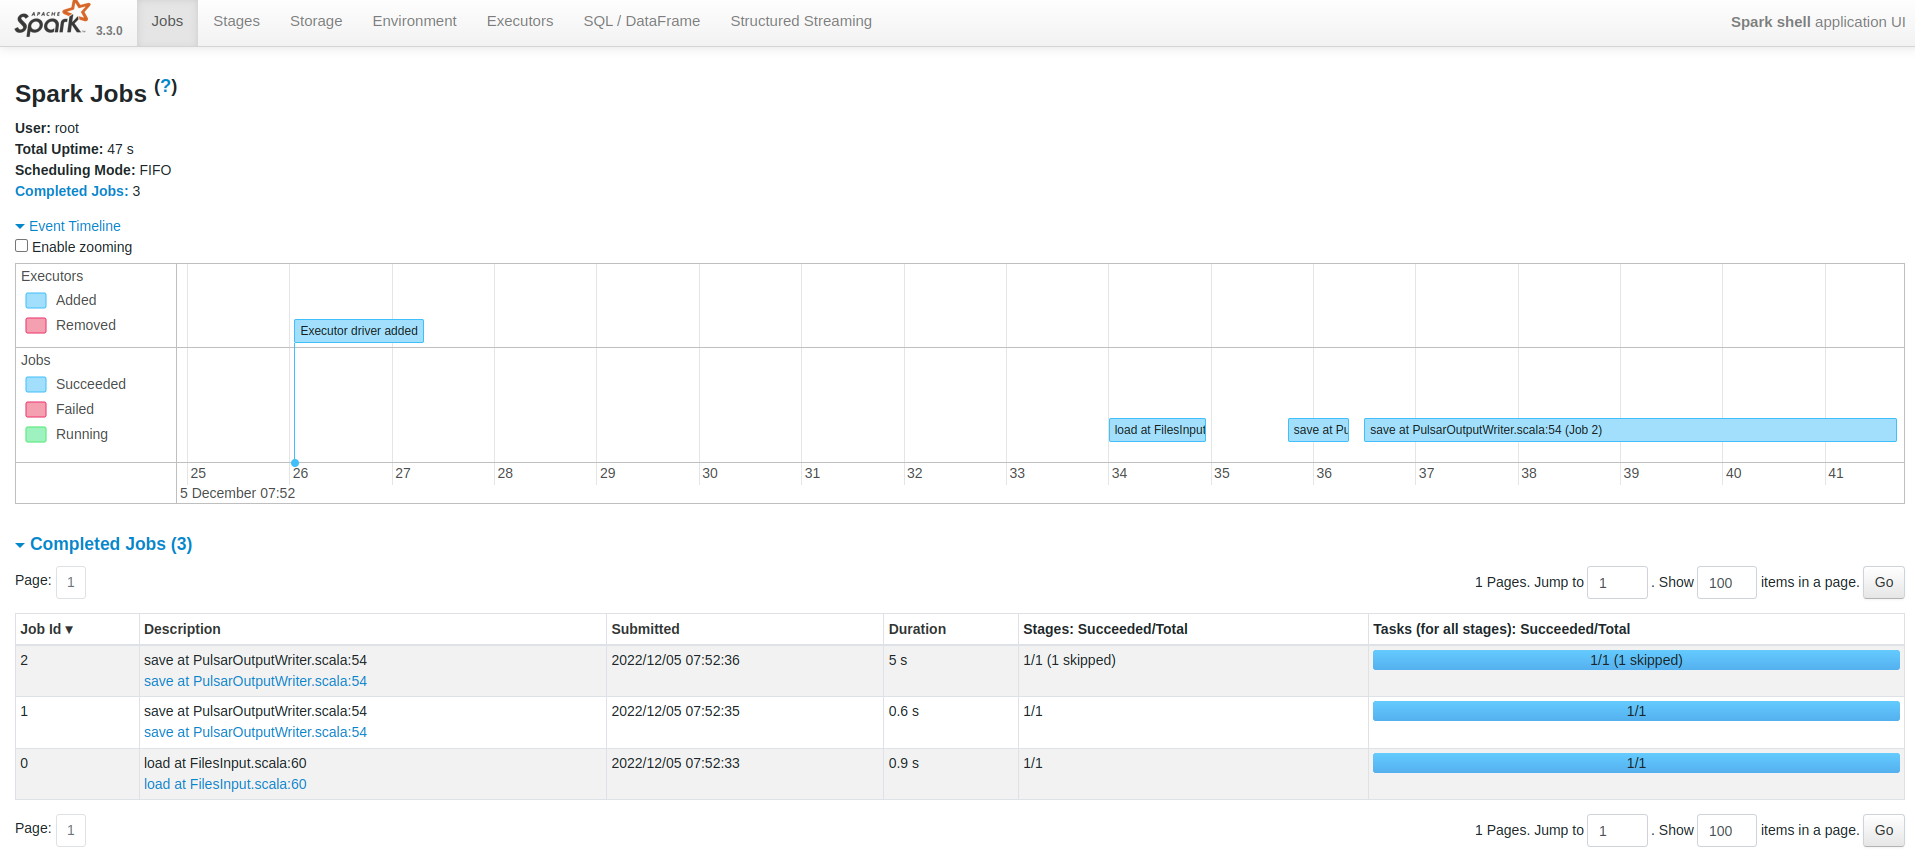Switch to Structured Streaming tab
Viewport: 1915px width, 852px height.
click(801, 21)
